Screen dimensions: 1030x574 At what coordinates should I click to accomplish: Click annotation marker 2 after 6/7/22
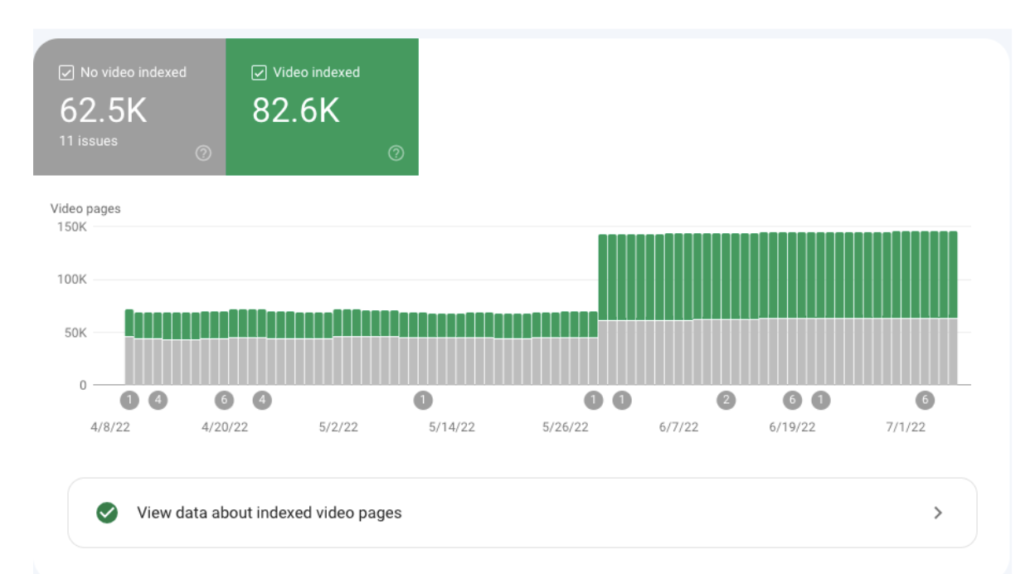click(x=726, y=399)
